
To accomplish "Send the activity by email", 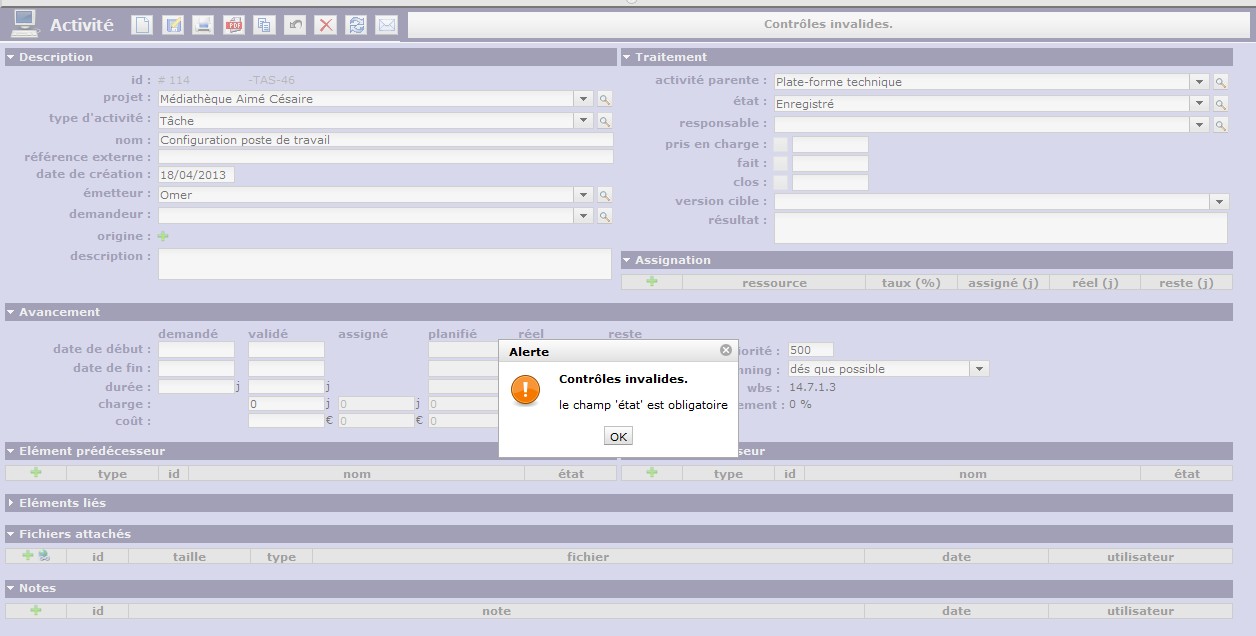I will [x=386, y=25].
